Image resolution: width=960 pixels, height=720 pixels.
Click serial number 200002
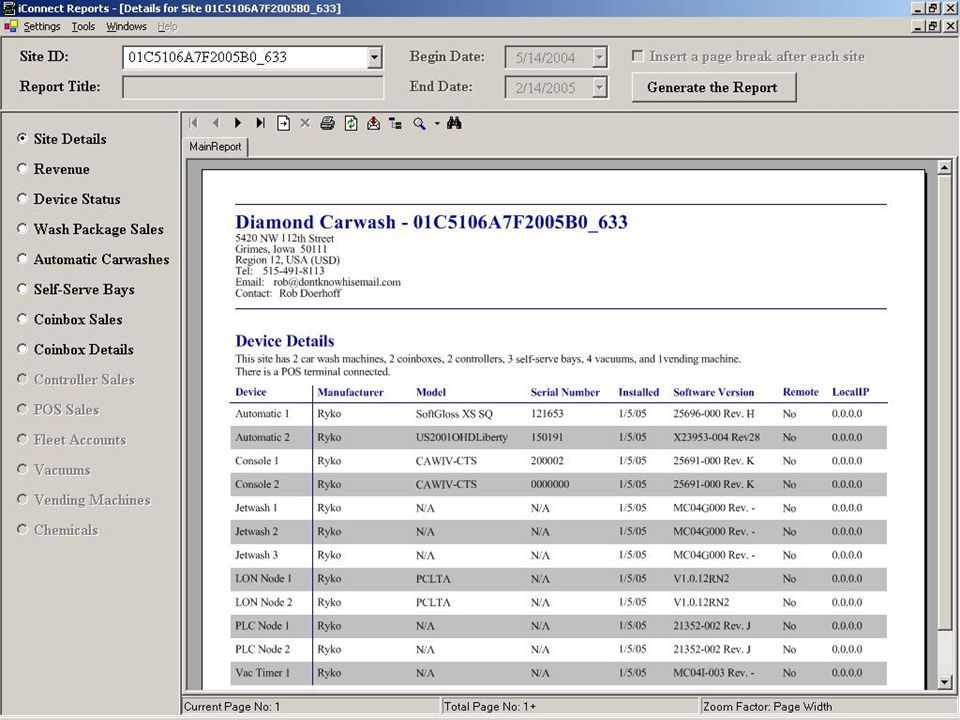click(547, 461)
